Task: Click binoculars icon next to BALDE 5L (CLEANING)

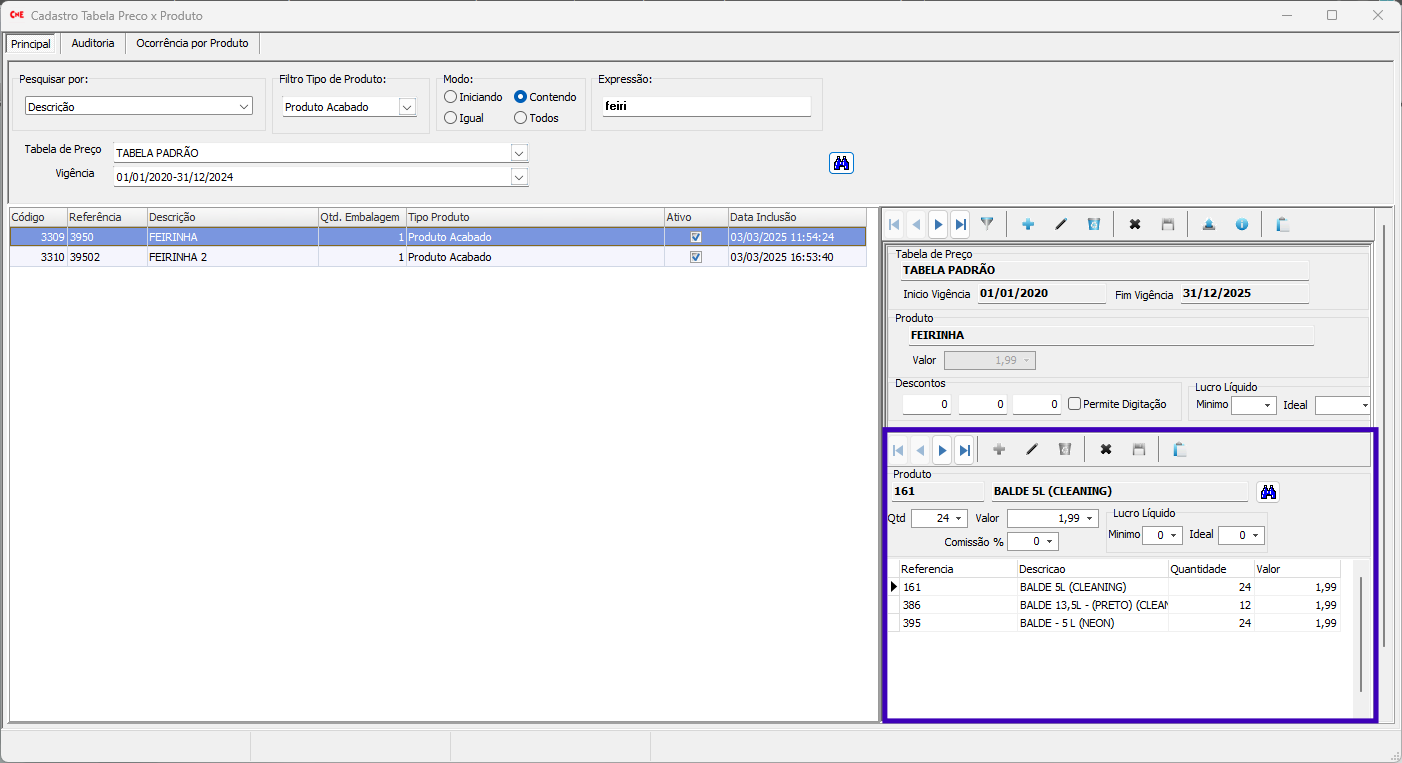Action: pos(1269,492)
